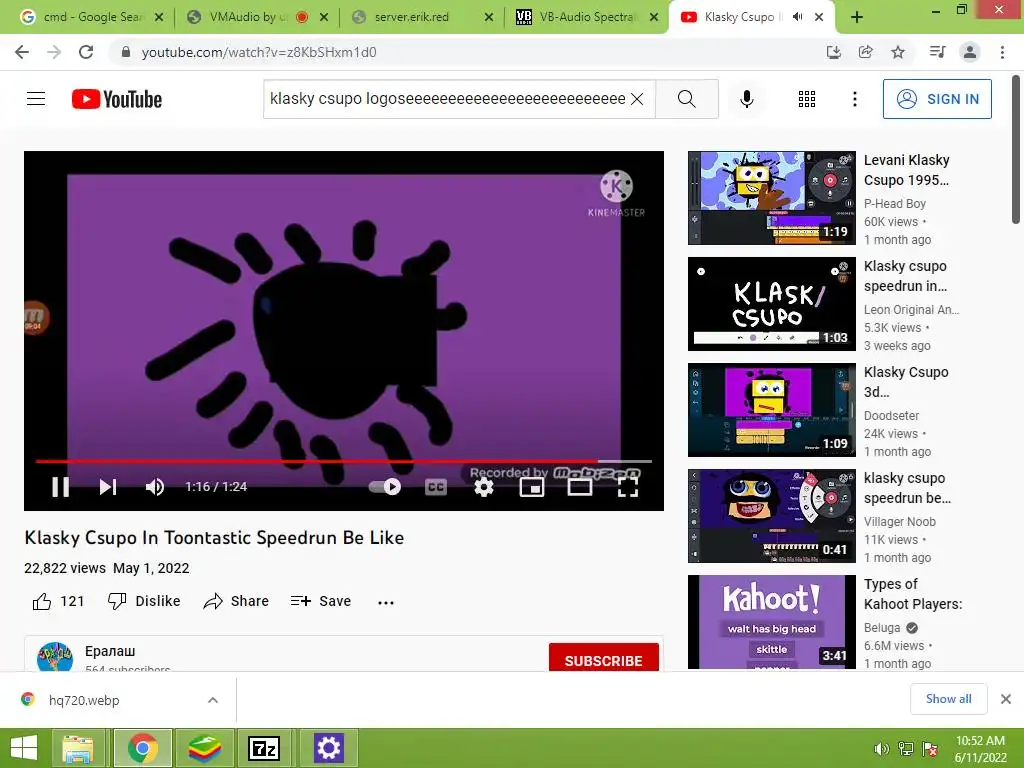
Task: Seek on the red video progress bar
Action: [x=344, y=461]
